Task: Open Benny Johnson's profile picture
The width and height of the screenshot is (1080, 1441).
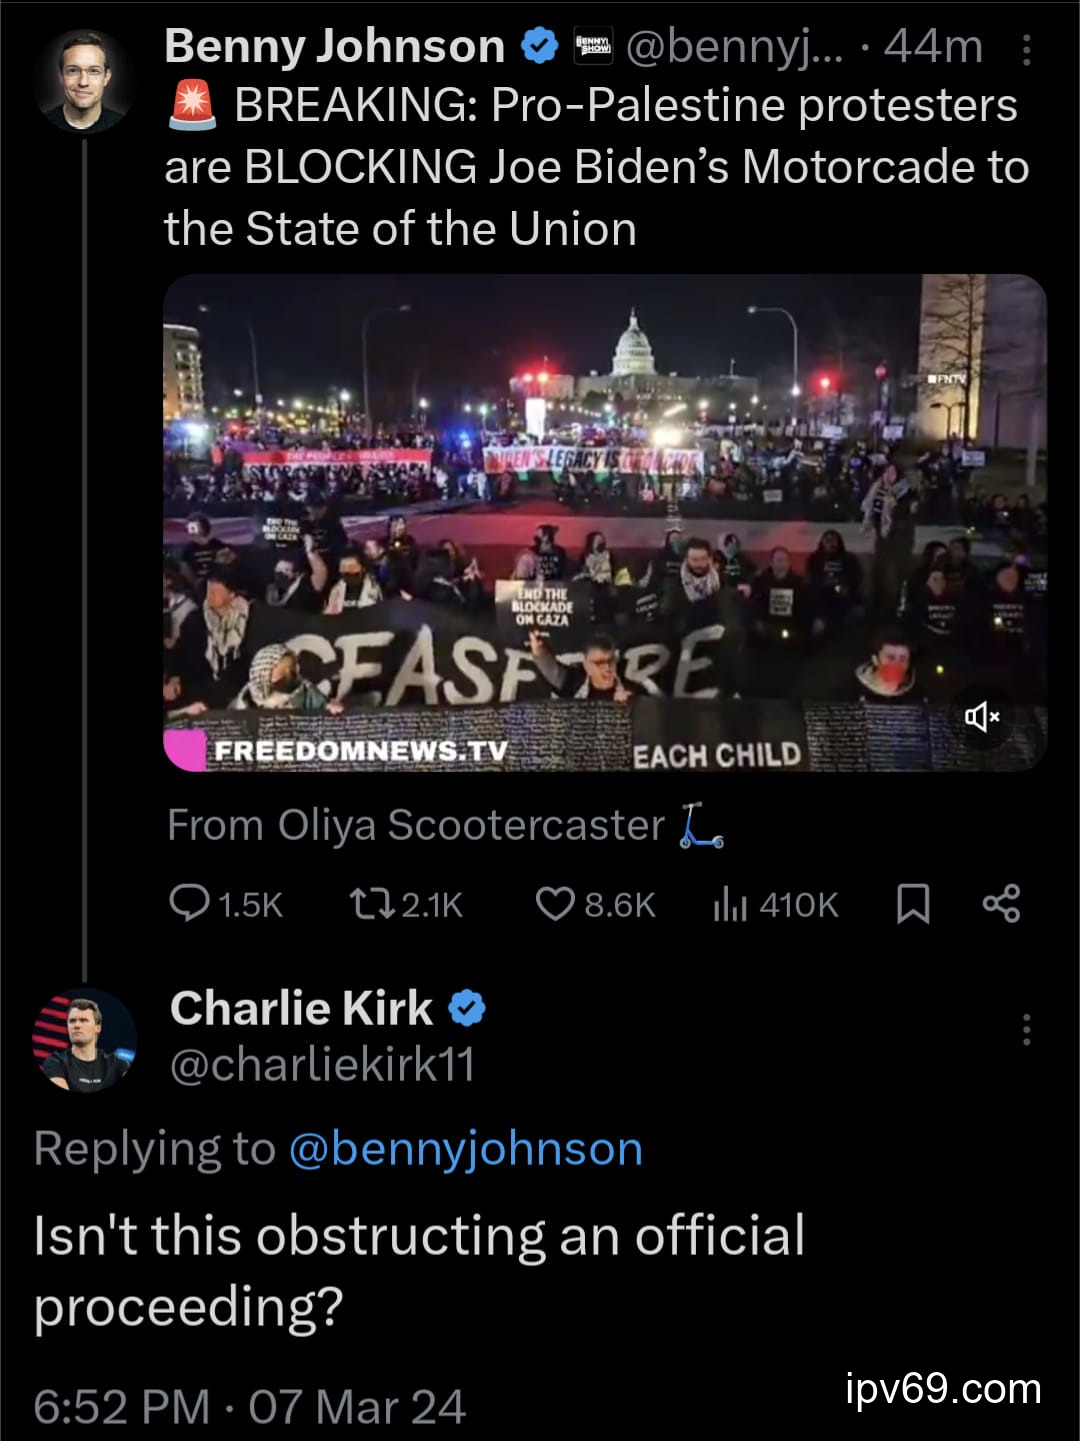Action: (x=83, y=80)
